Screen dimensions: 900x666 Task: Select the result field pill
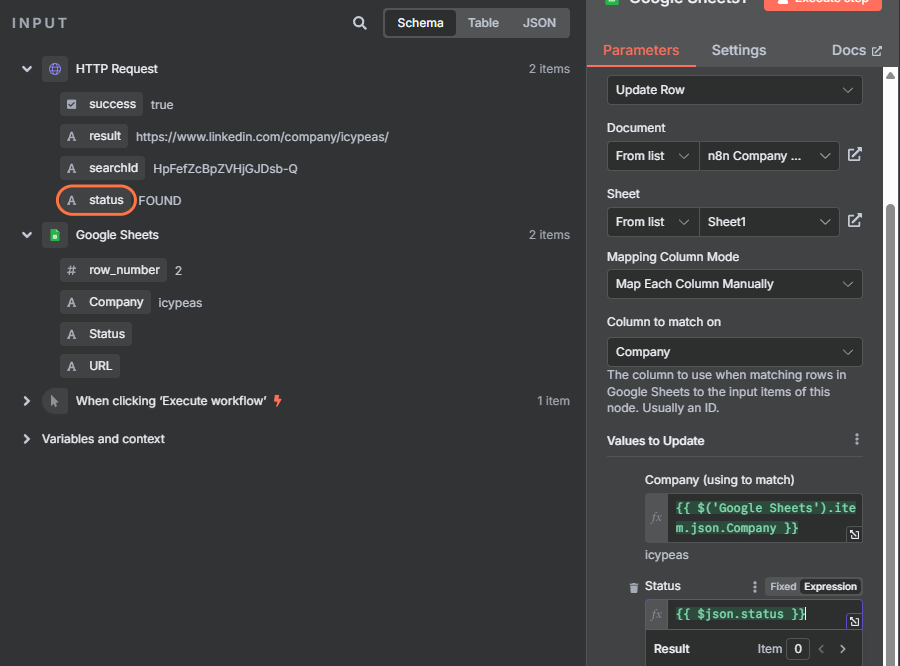(94, 136)
